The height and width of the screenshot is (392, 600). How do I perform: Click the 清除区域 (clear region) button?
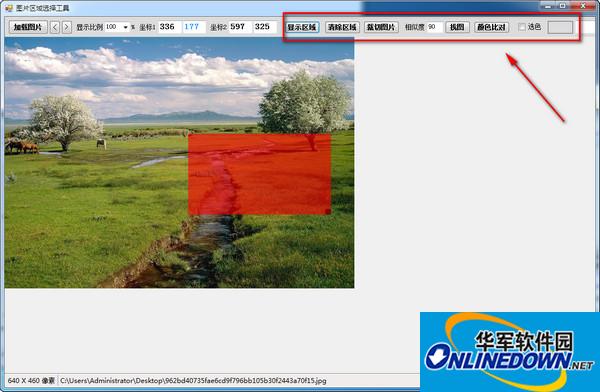pos(342,27)
